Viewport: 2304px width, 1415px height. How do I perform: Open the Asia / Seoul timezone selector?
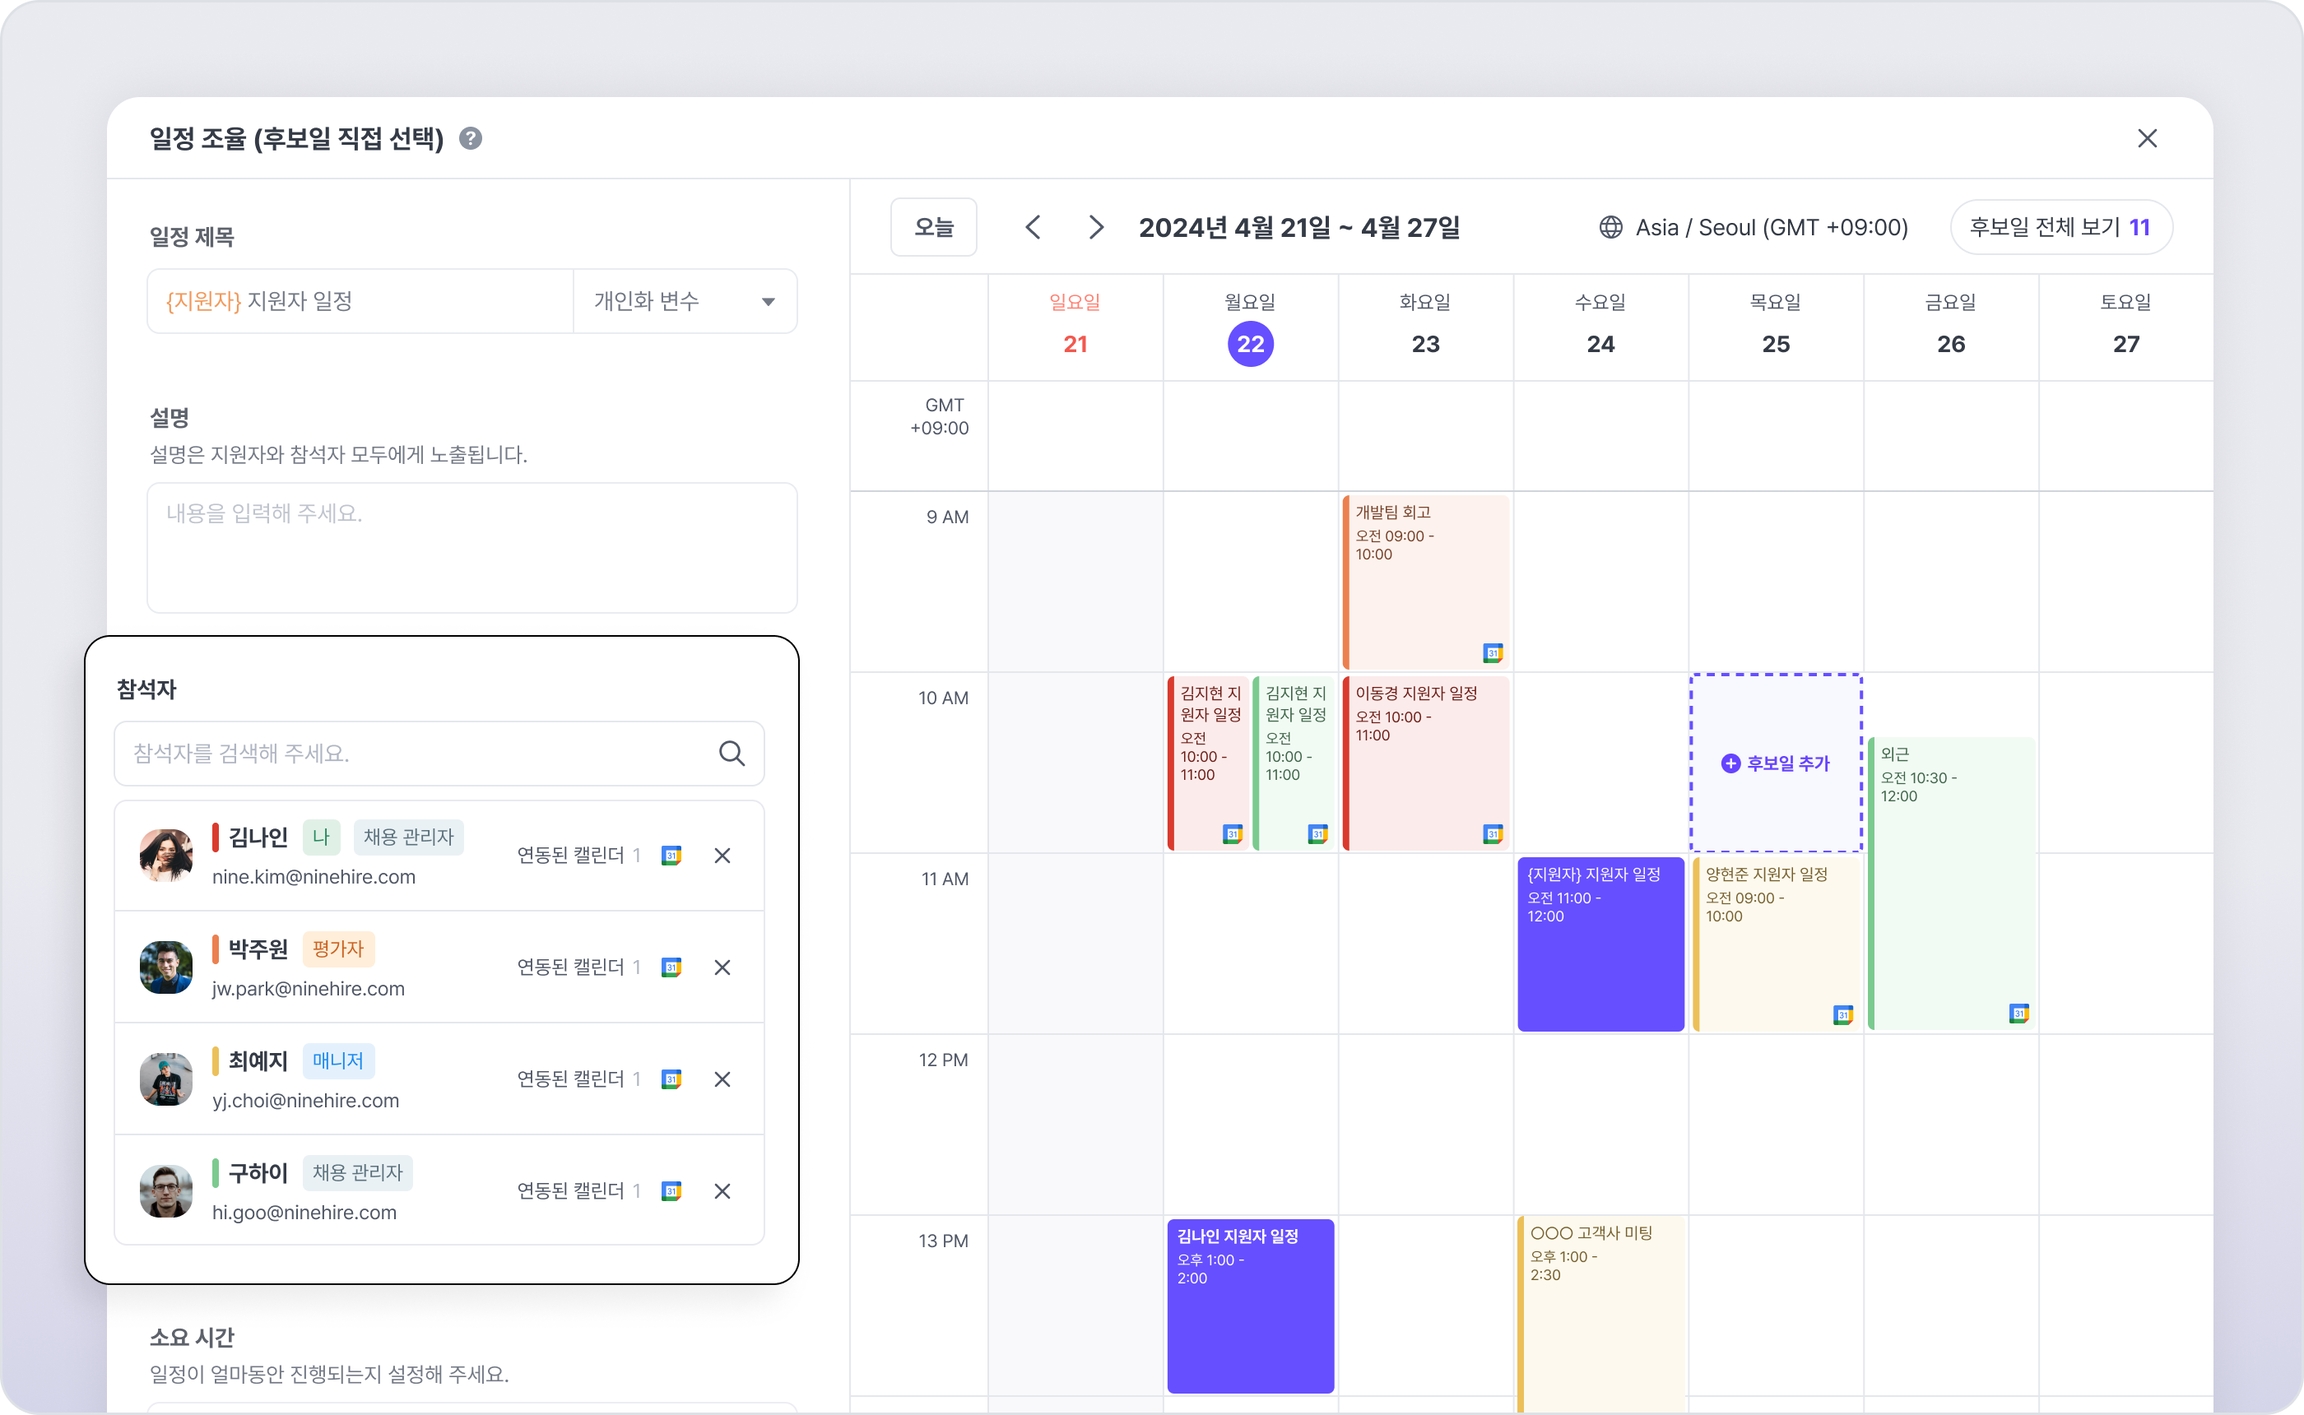point(1770,227)
